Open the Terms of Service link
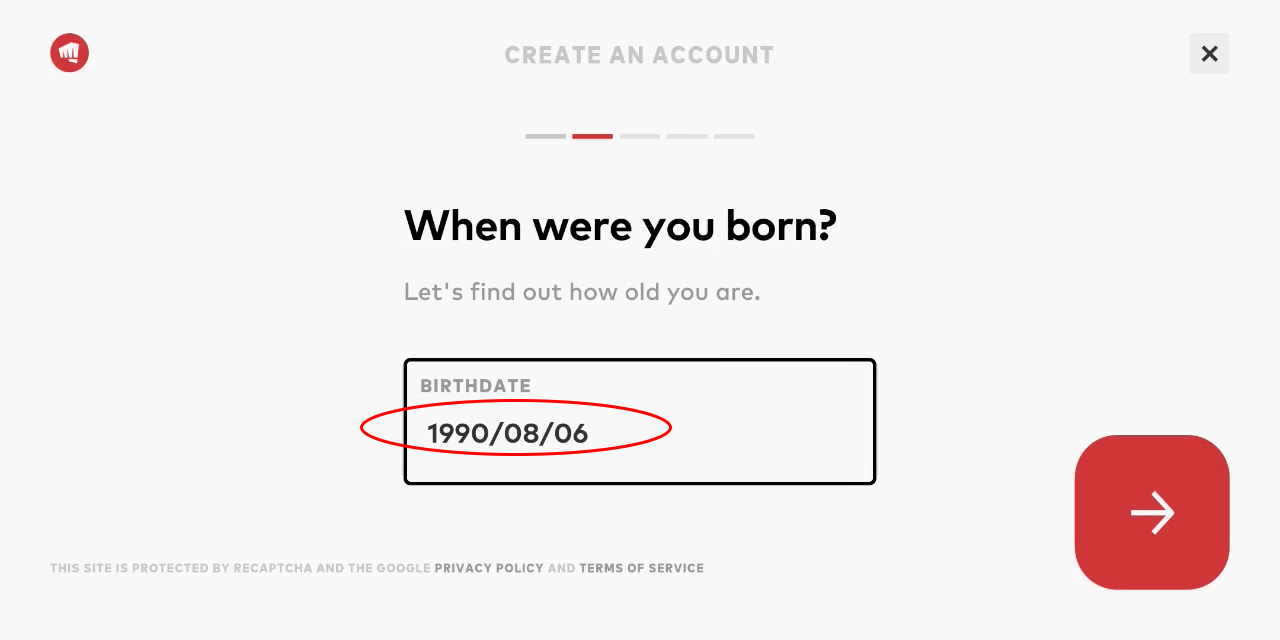Screen dimensions: 1280x640 click(641, 568)
